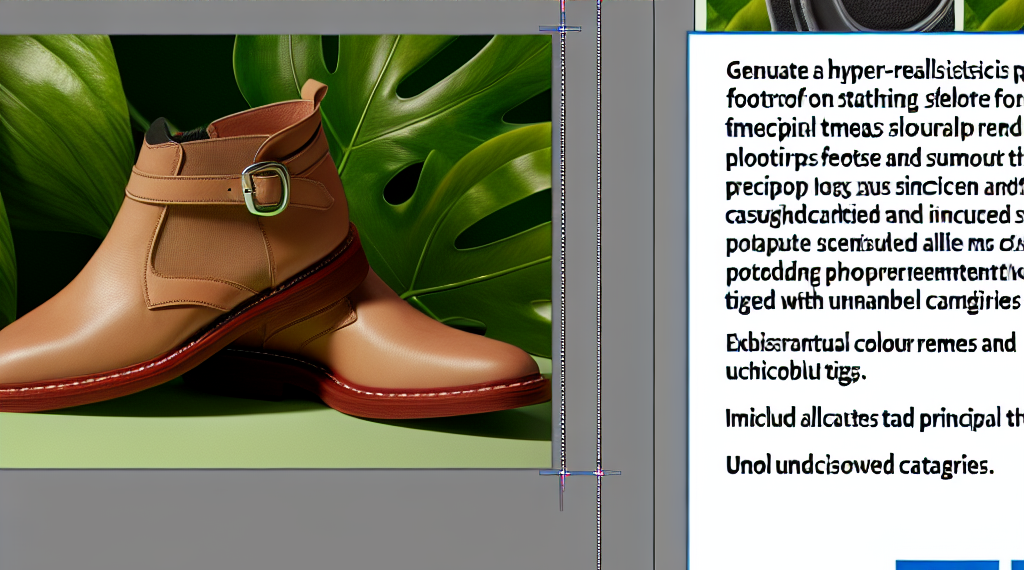The image size is (1024, 570).
Task: Open the black object thumbnail above the text panel
Action: pos(862,15)
